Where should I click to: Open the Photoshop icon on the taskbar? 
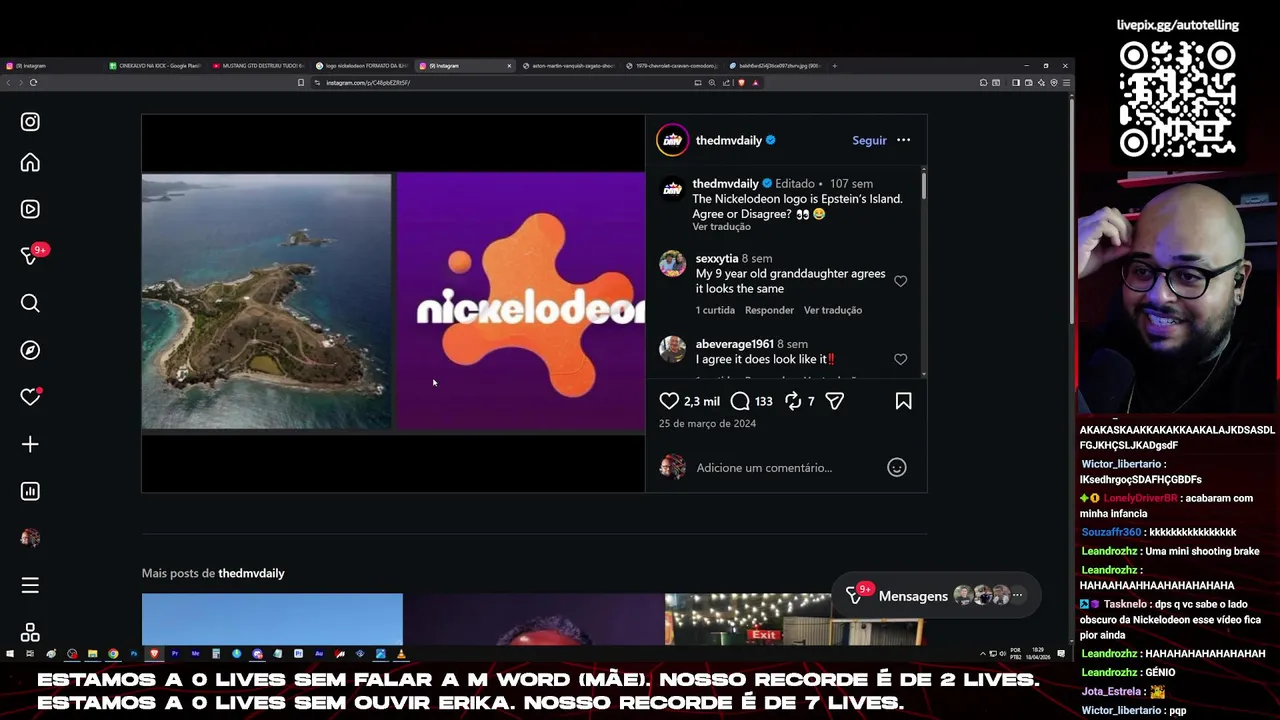pos(134,654)
